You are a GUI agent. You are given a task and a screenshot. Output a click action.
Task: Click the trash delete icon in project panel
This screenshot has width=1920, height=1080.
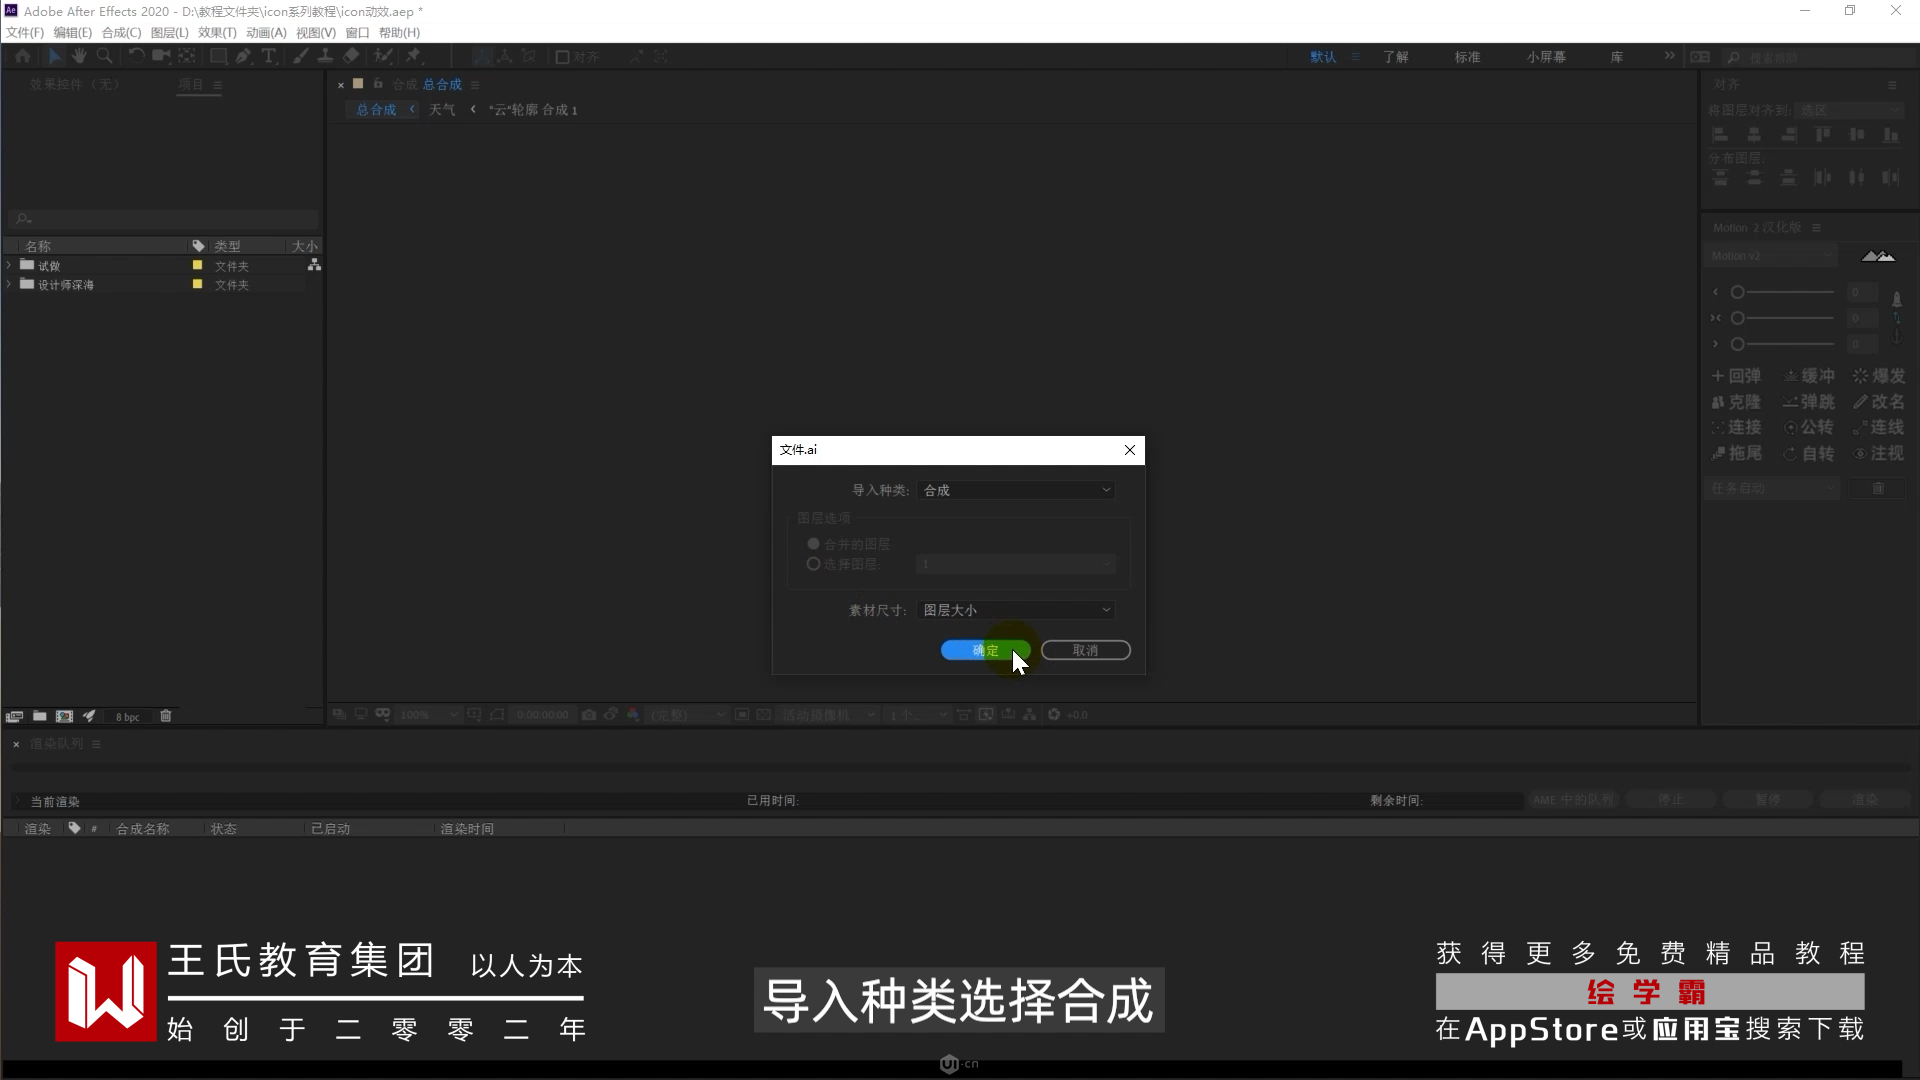[166, 716]
